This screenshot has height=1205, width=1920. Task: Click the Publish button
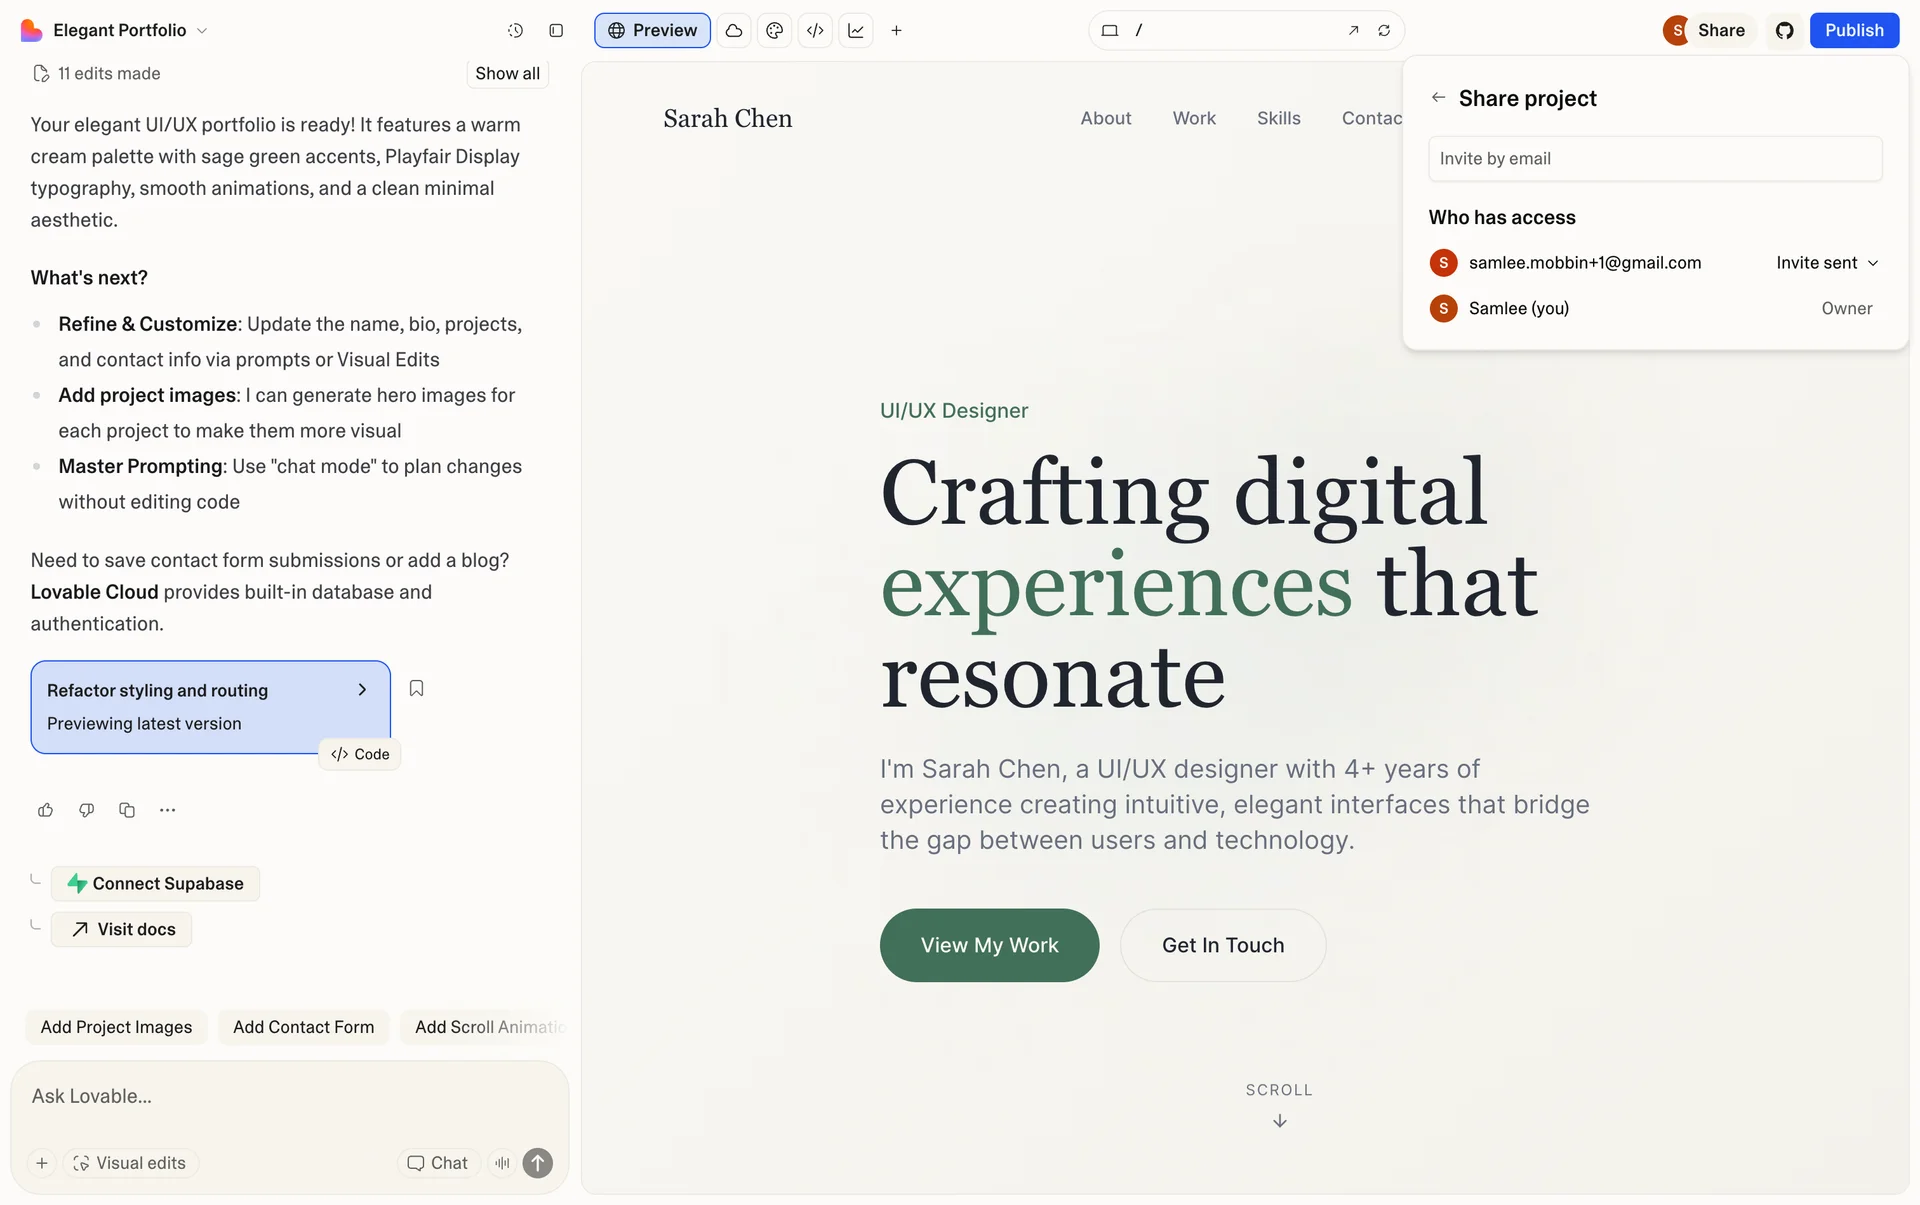(1853, 30)
